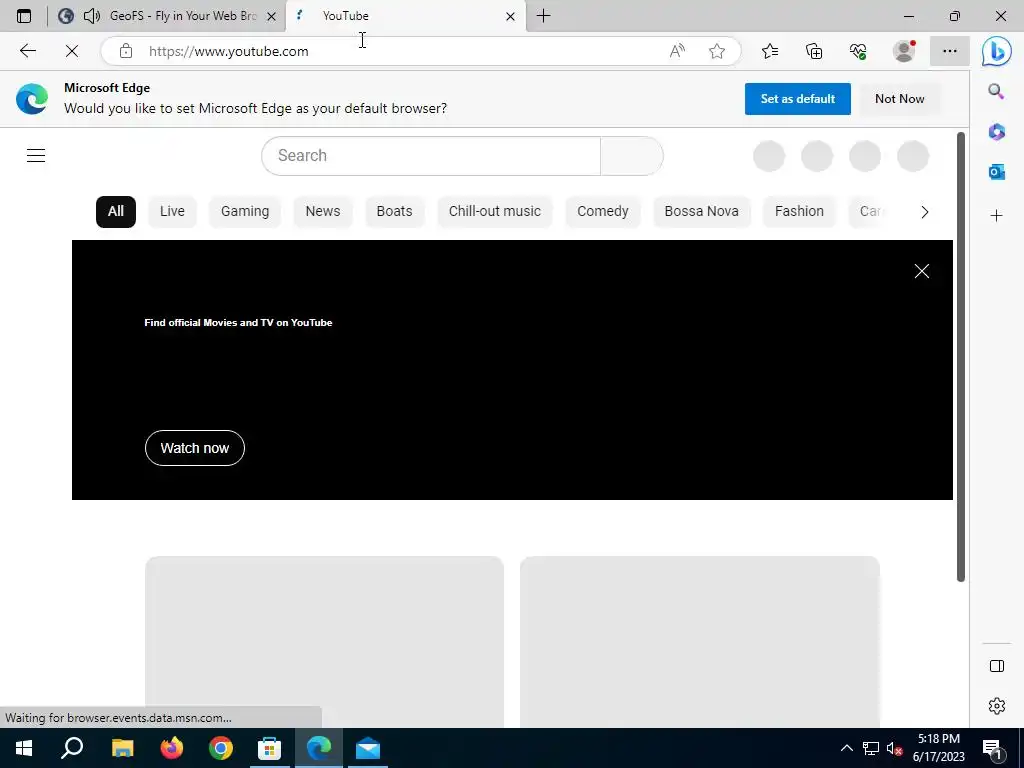
Task: Launch Chrome from taskbar
Action: pyautogui.click(x=221, y=748)
